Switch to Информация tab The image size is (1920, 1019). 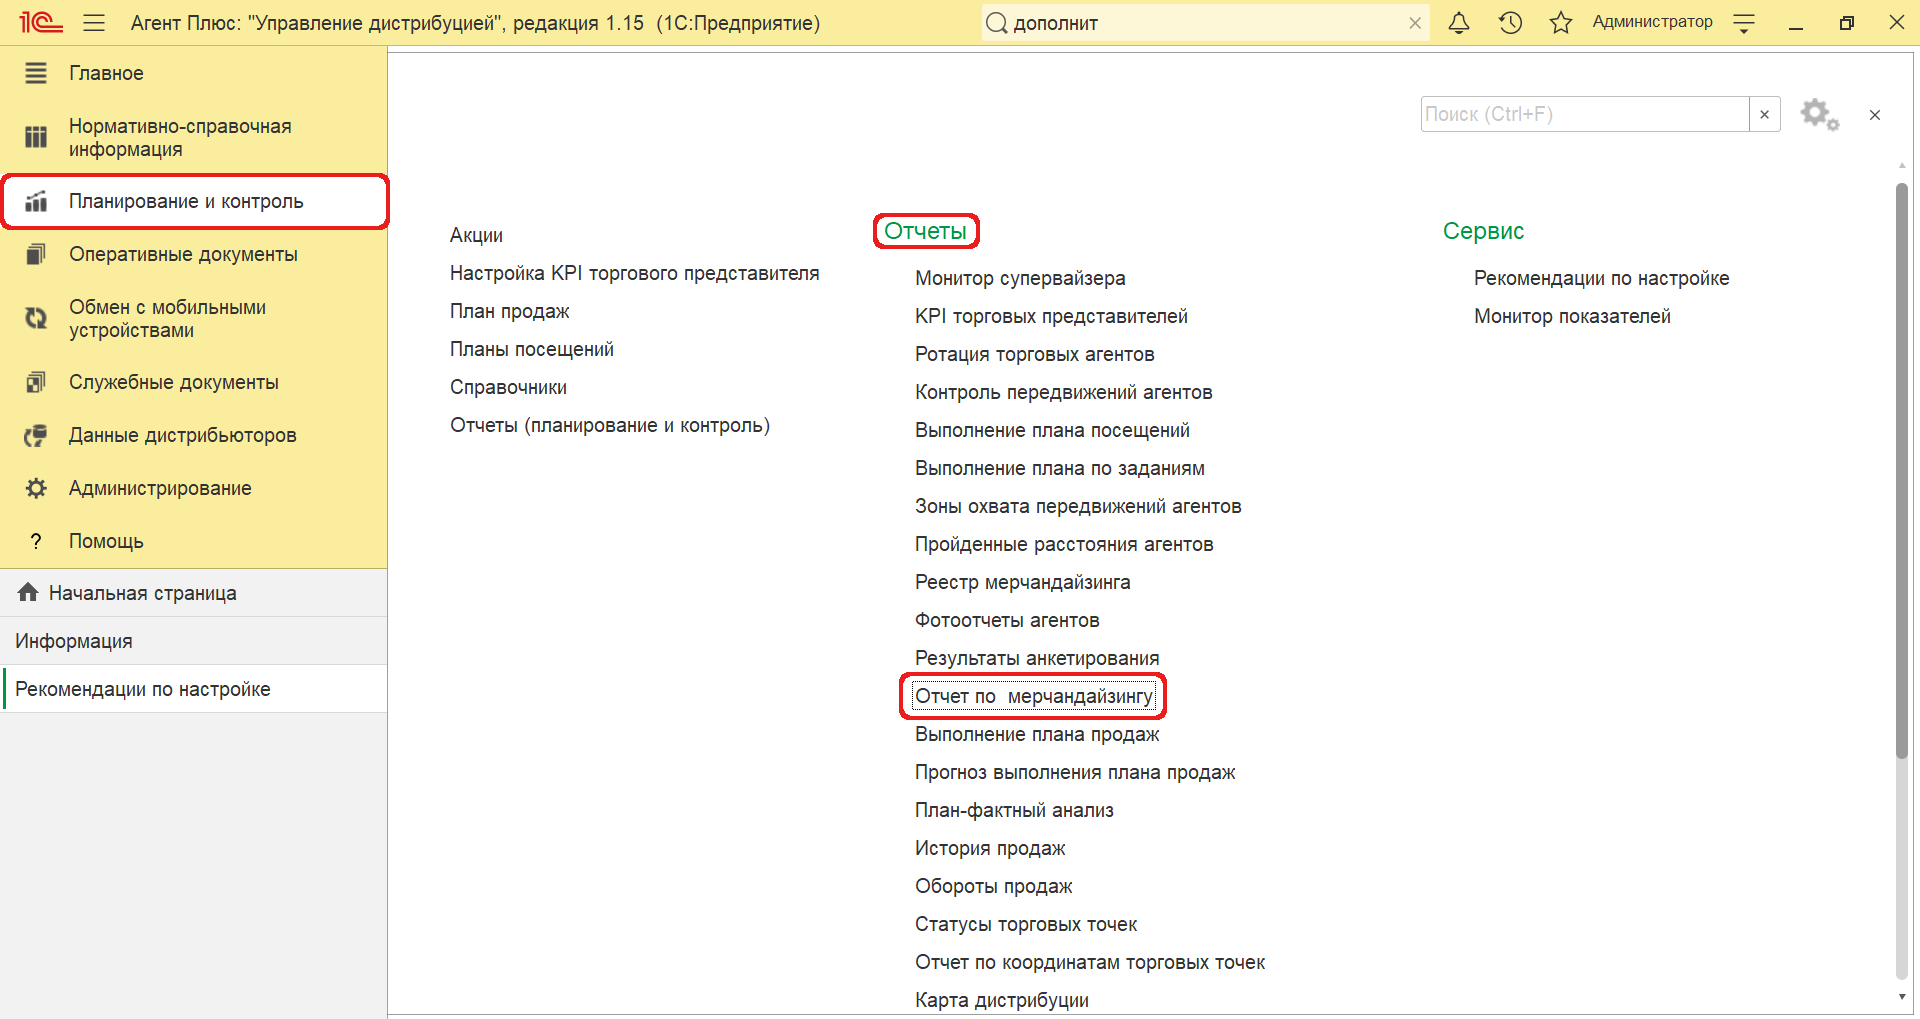coord(193,641)
